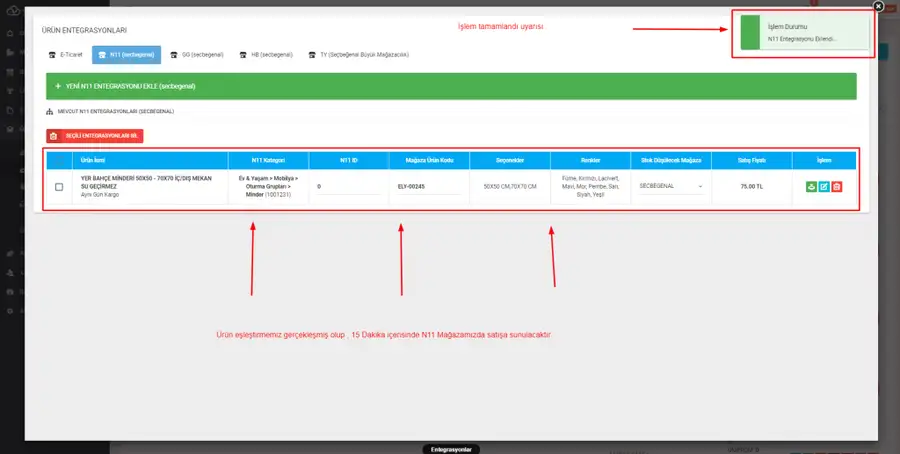Click the store icon on the E-Ticaret tab
Viewport: 900px width, 454px height.
pyautogui.click(x=52, y=55)
